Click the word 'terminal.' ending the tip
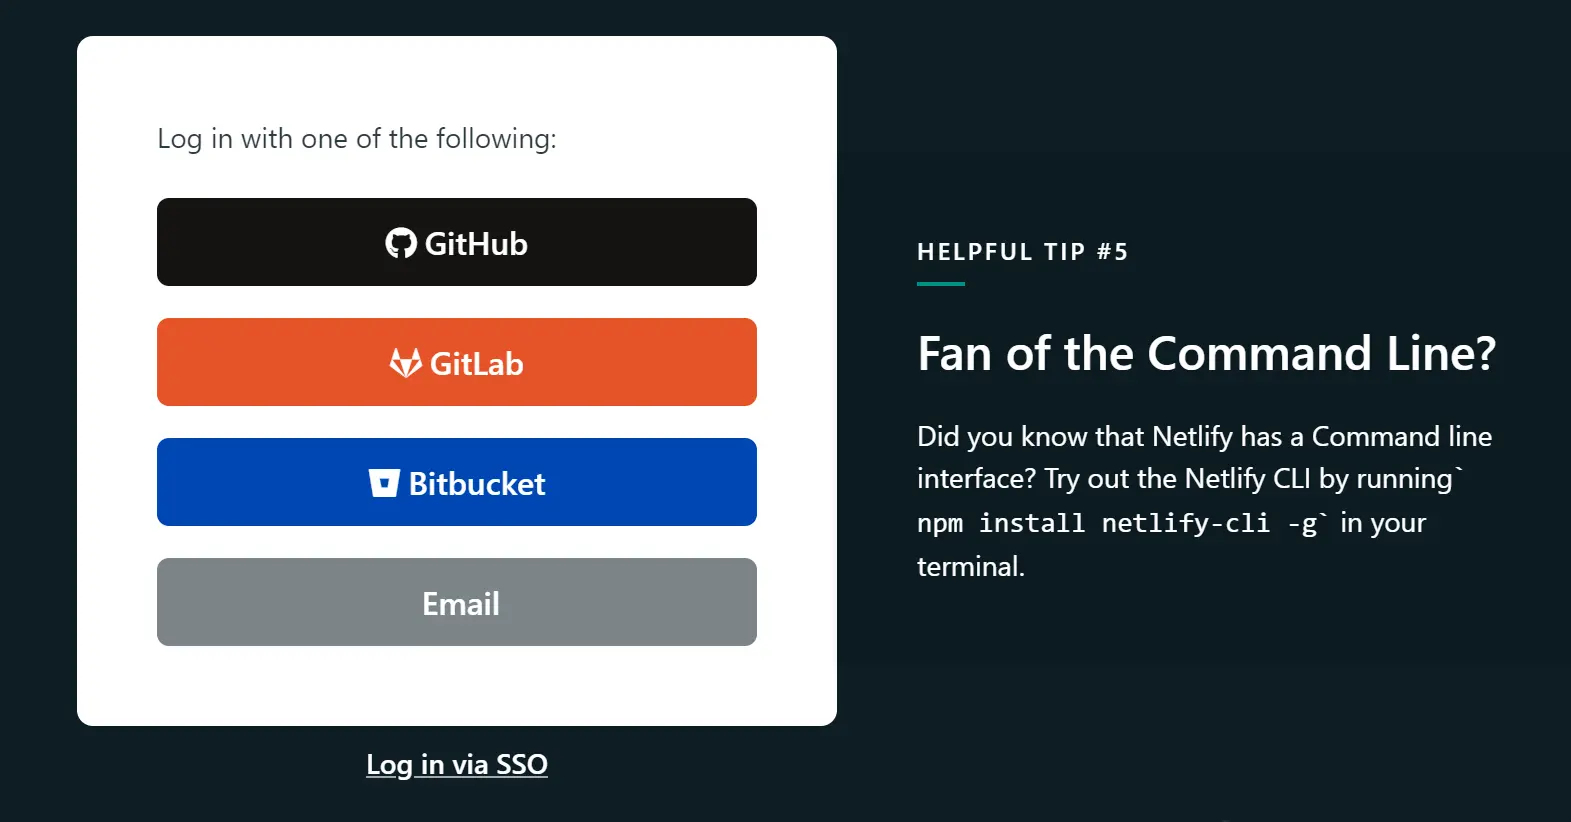 (970, 567)
